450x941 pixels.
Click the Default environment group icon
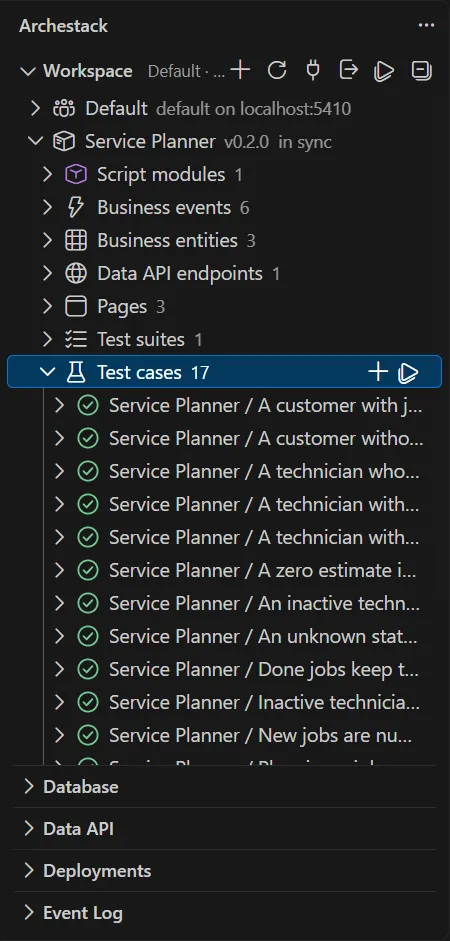[64, 109]
